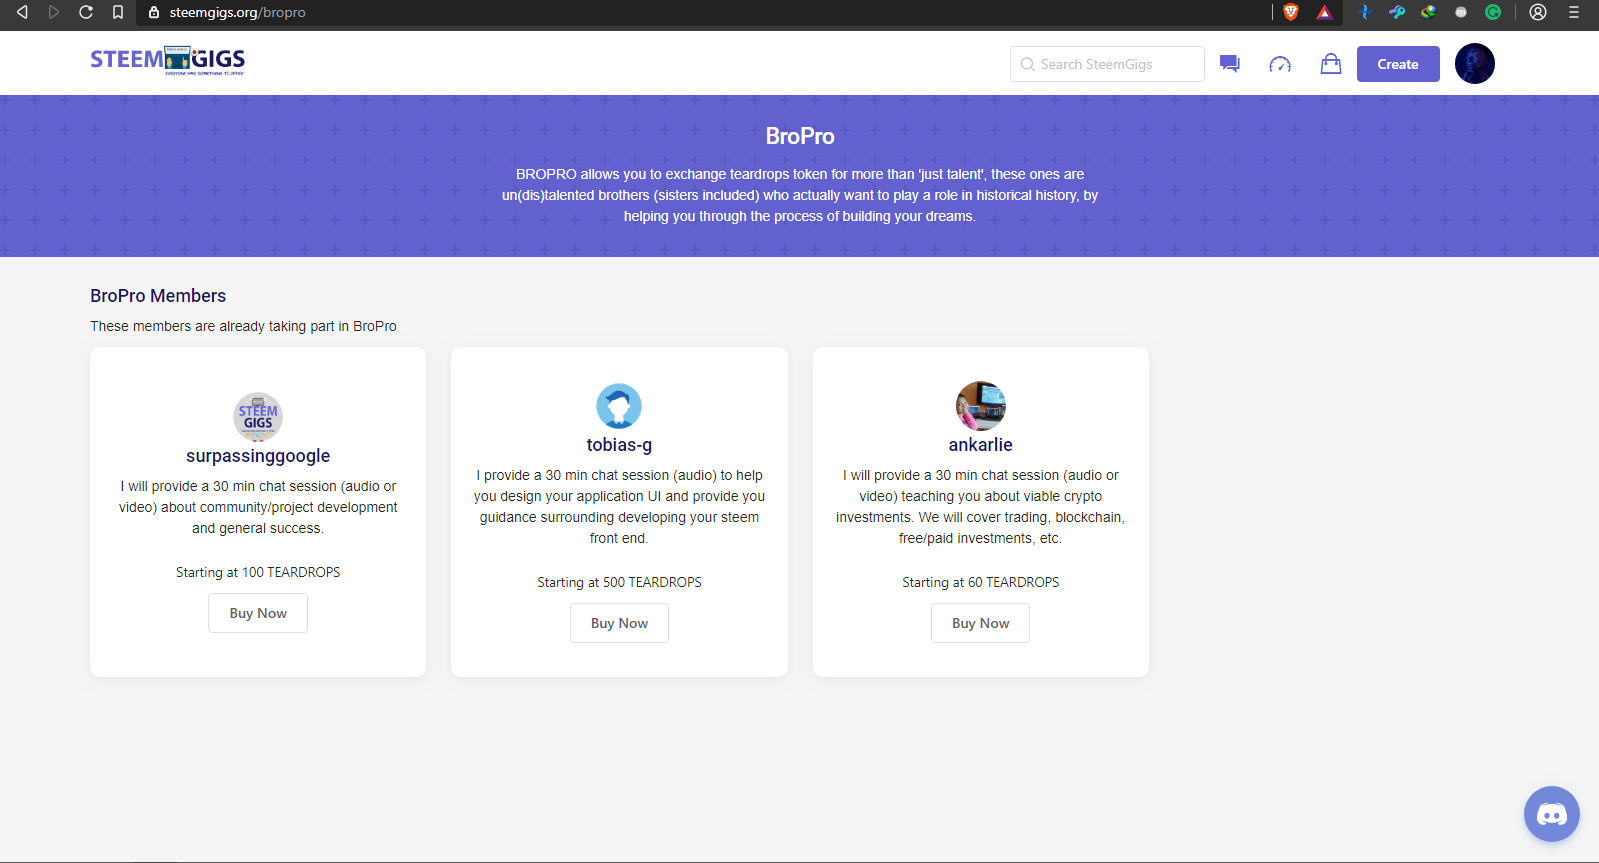
Task: Go forward in browser history
Action: [x=54, y=12]
